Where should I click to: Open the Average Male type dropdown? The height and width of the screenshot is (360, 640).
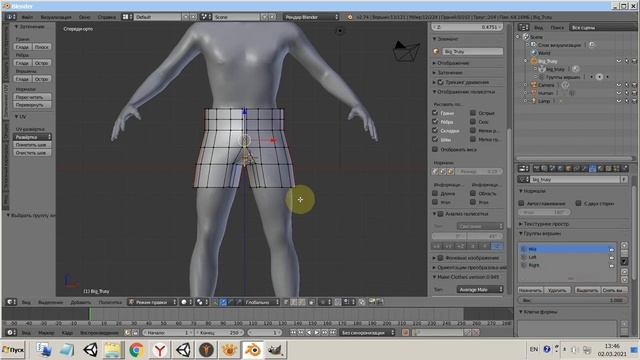tap(480, 289)
